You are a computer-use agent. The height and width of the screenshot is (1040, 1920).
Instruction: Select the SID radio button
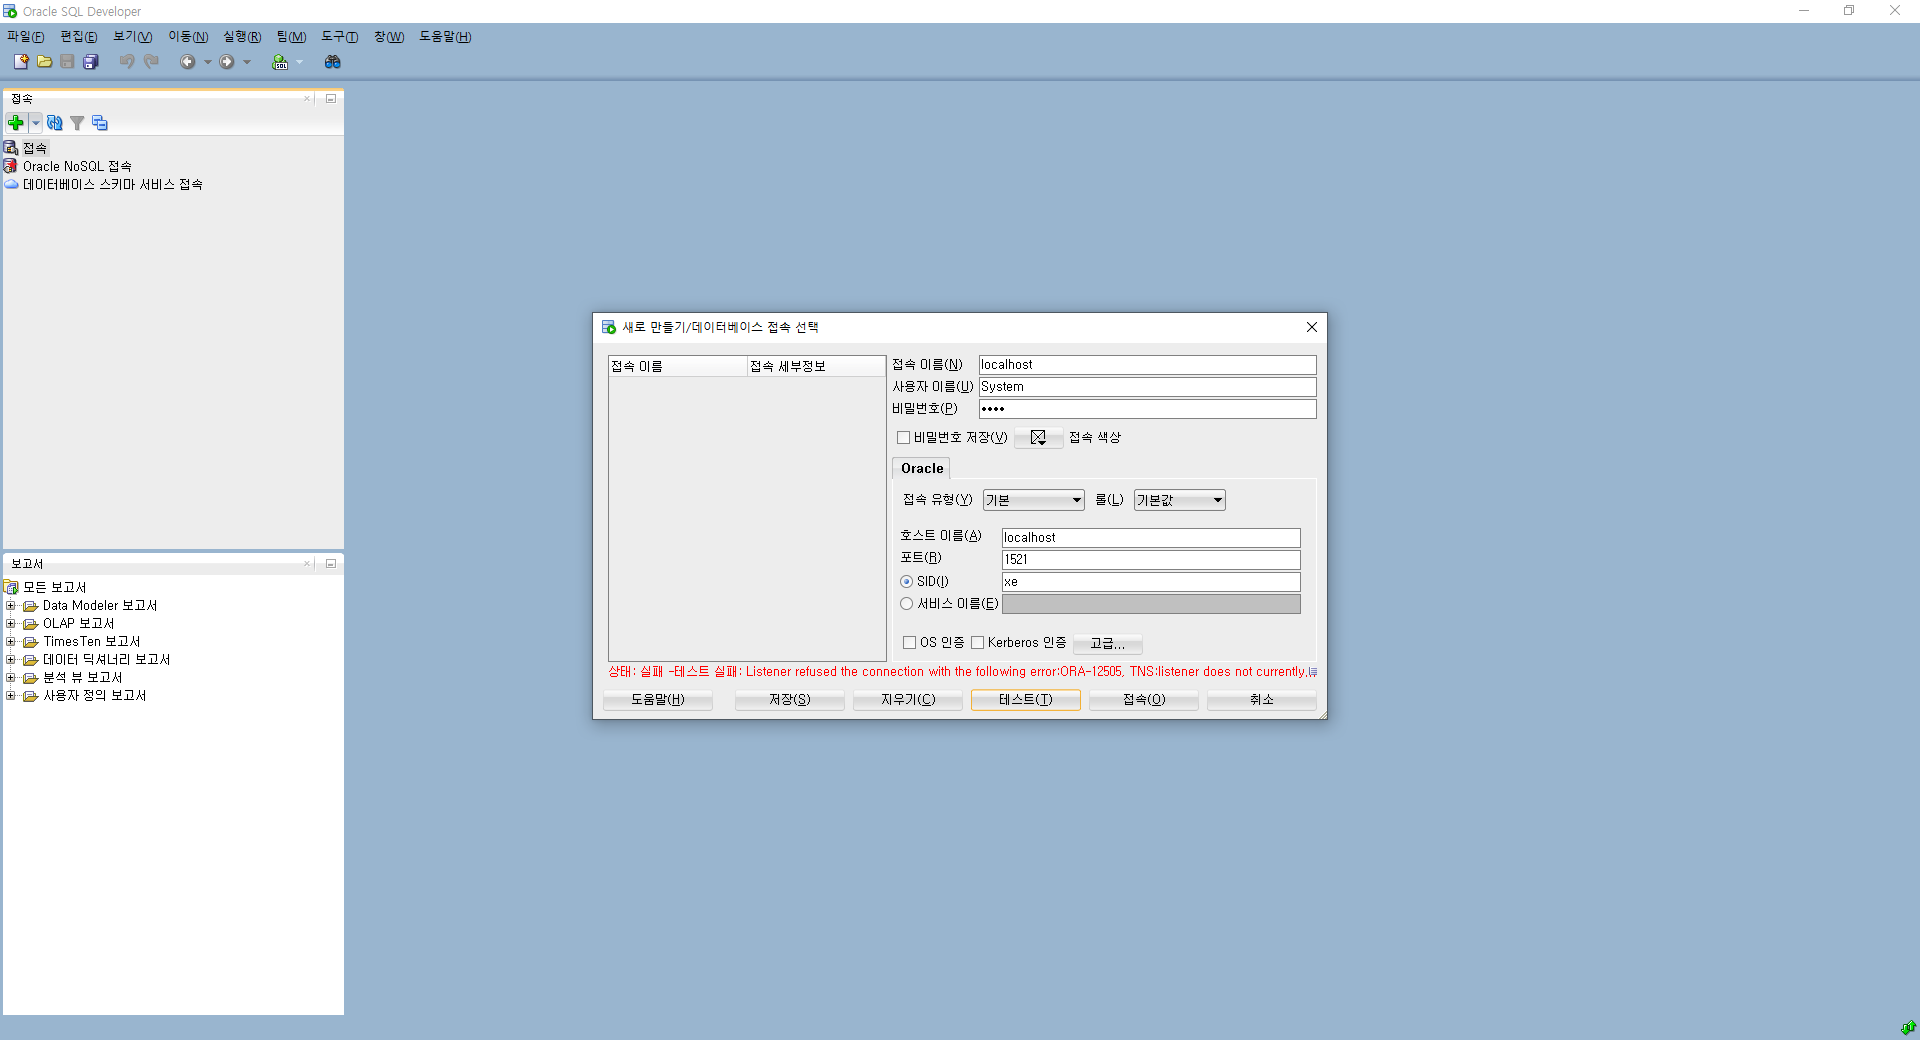click(x=906, y=581)
